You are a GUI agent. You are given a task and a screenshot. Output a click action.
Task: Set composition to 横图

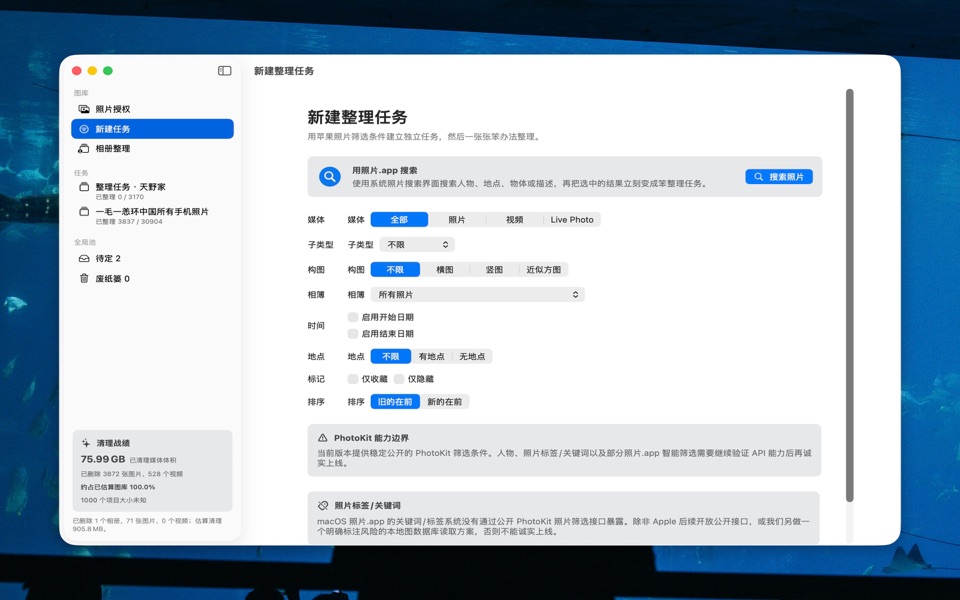click(x=444, y=269)
